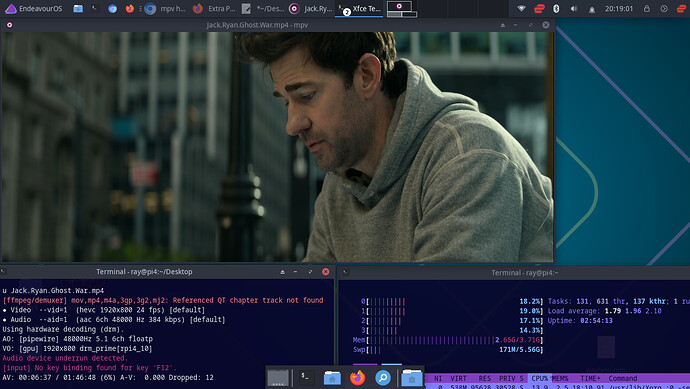Shade the ray@pi4:~/Desktop terminal window
The height and width of the screenshot is (389, 690).
pyautogui.click(x=282, y=272)
